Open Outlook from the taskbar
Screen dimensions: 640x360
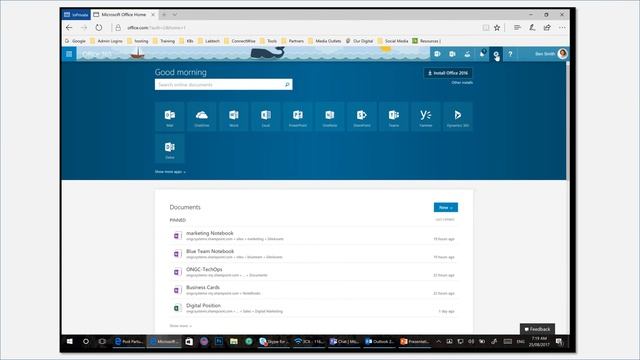click(x=379, y=341)
